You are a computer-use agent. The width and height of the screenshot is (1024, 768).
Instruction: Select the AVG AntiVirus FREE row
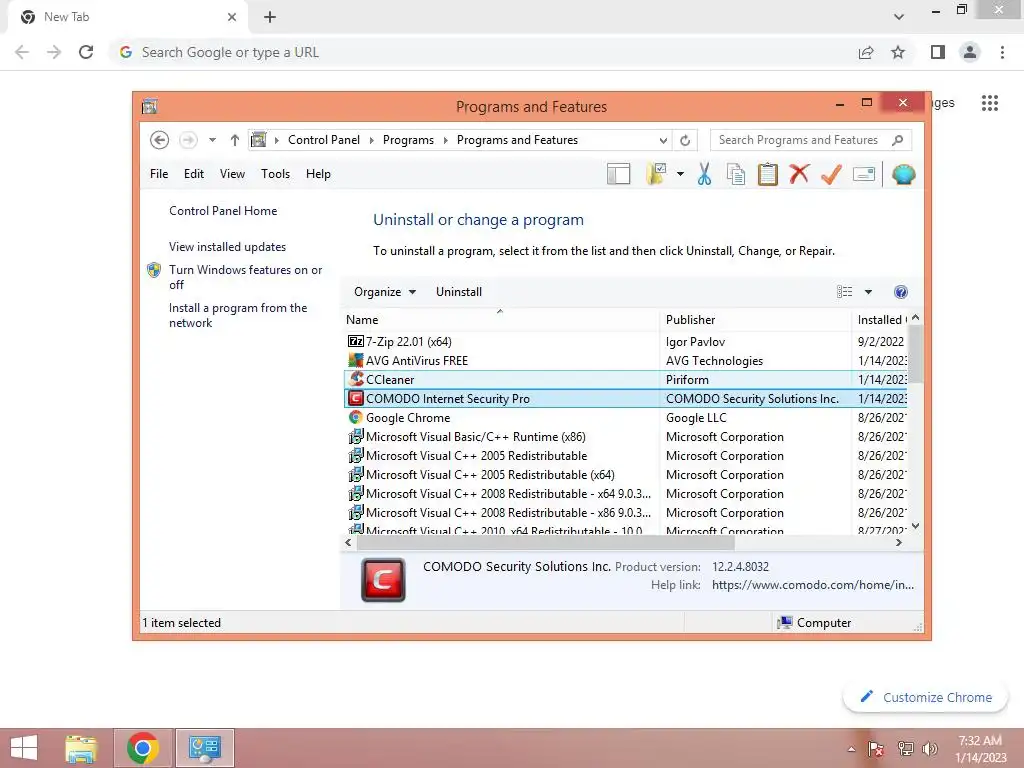point(625,360)
